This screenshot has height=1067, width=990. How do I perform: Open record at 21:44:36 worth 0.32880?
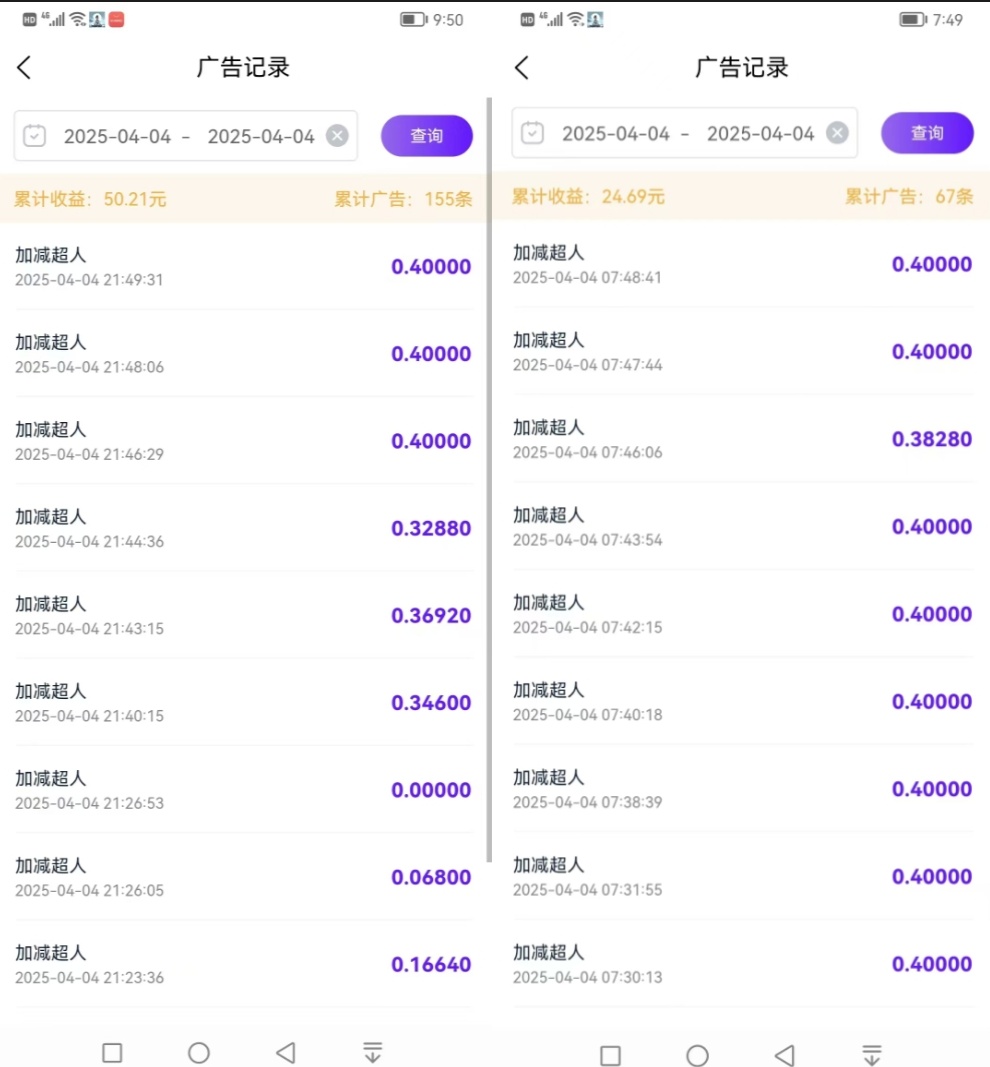pyautogui.click(x=243, y=528)
